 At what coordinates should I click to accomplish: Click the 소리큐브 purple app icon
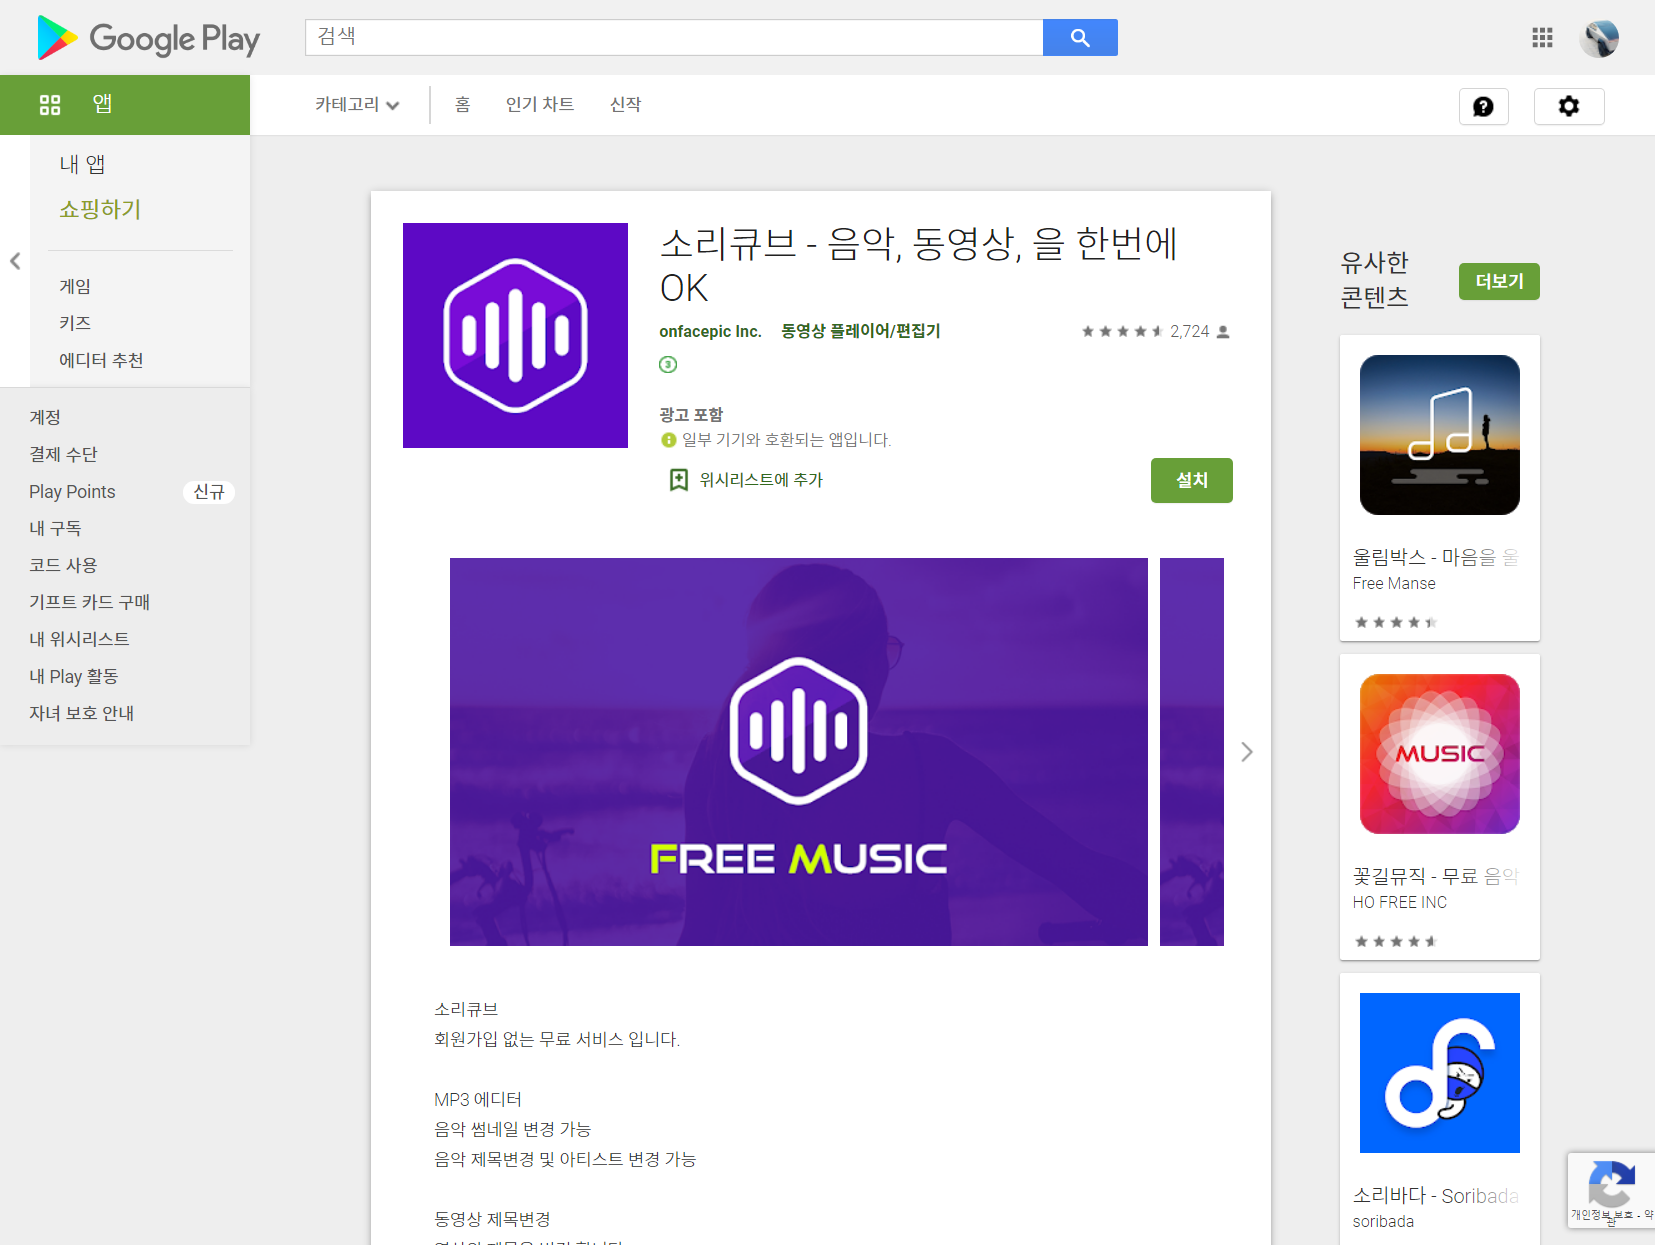pyautogui.click(x=515, y=335)
